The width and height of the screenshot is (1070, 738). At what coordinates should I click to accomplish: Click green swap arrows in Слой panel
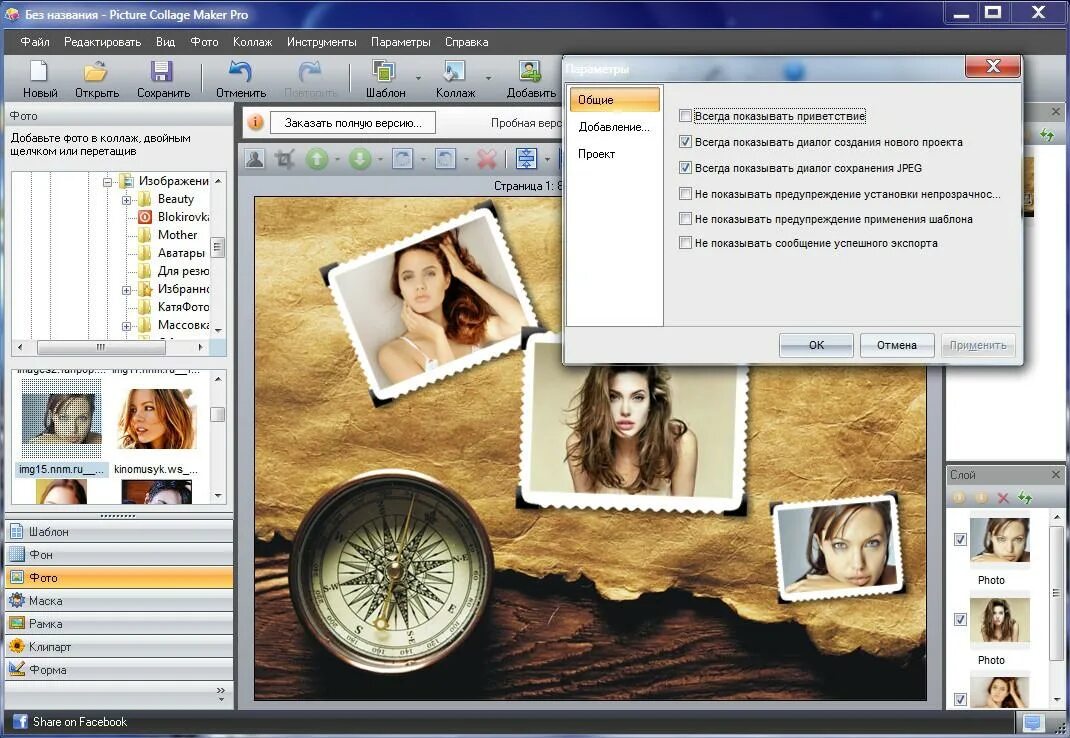[1025, 498]
